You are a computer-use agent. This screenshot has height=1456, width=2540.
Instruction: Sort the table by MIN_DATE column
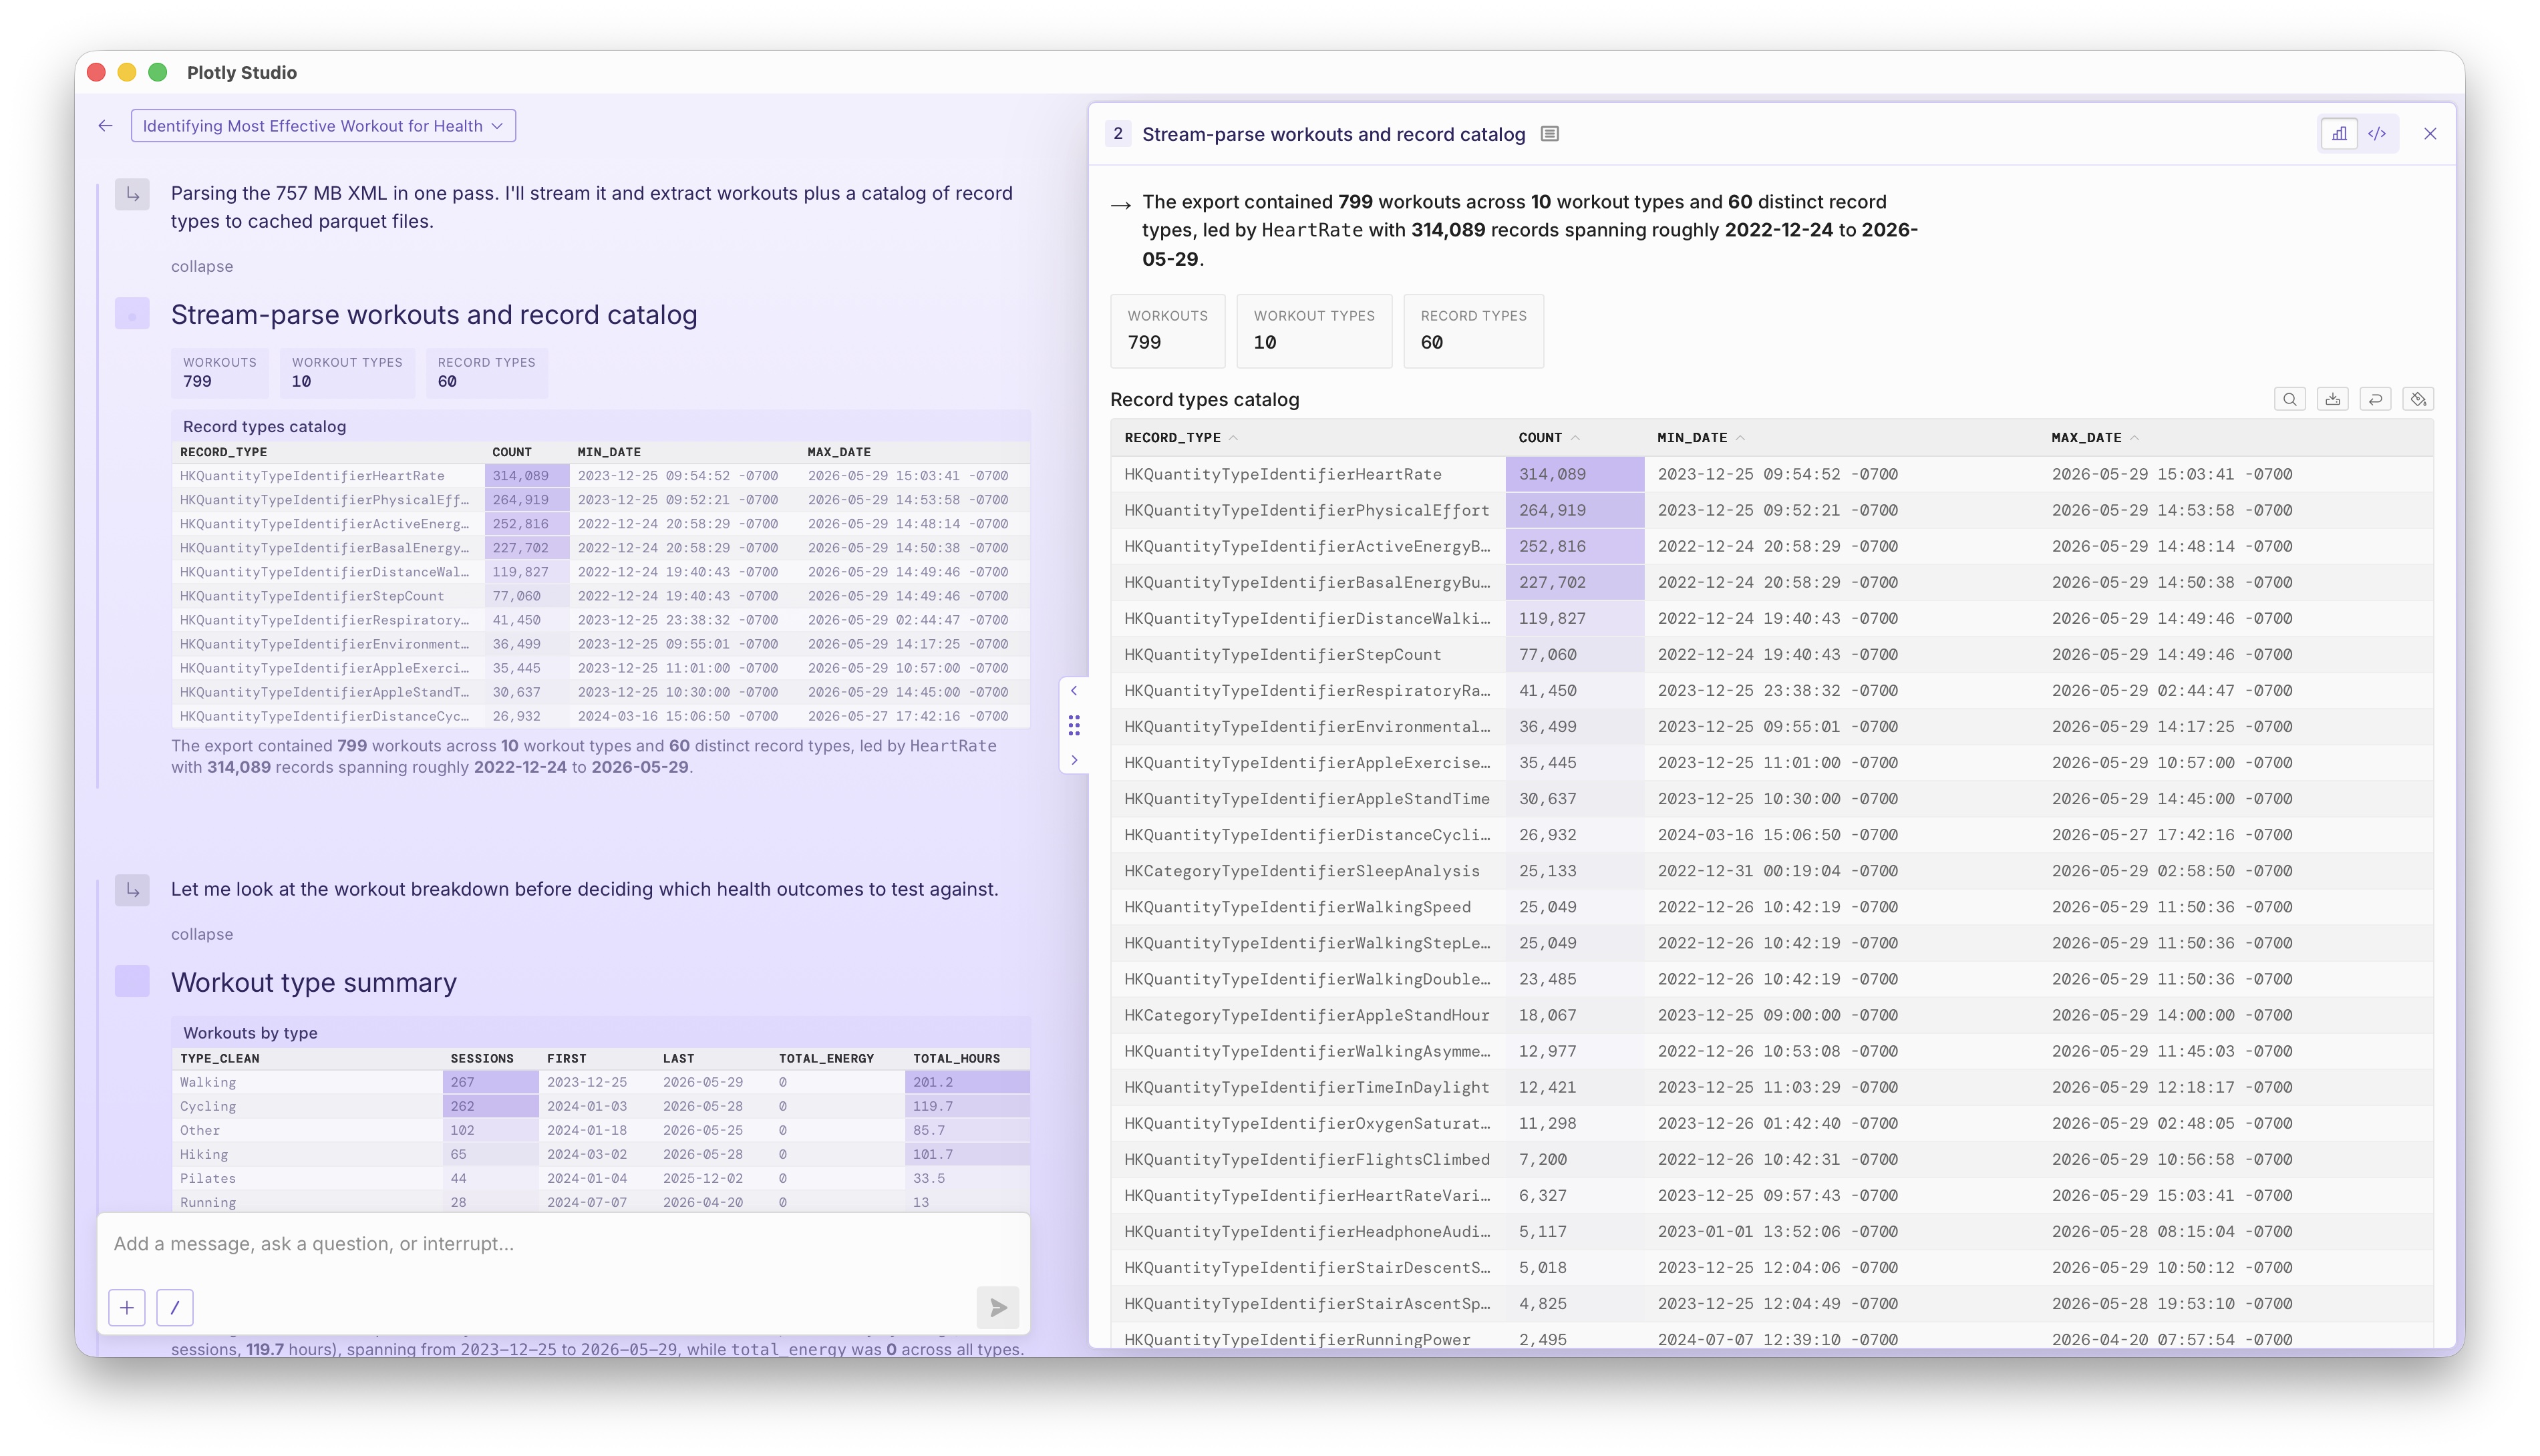coord(1700,438)
